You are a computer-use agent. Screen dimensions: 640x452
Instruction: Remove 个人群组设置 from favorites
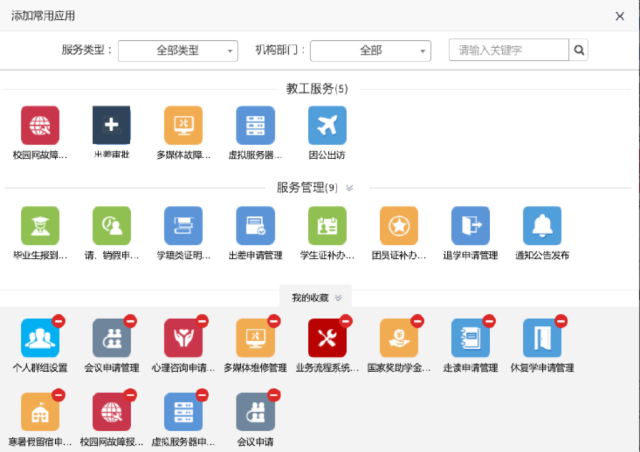tap(58, 321)
